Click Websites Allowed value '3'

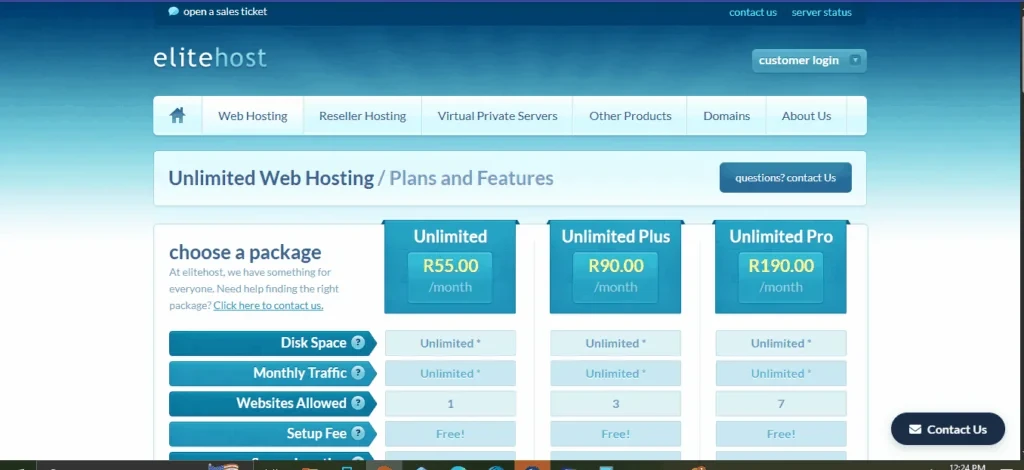[x=616, y=403]
